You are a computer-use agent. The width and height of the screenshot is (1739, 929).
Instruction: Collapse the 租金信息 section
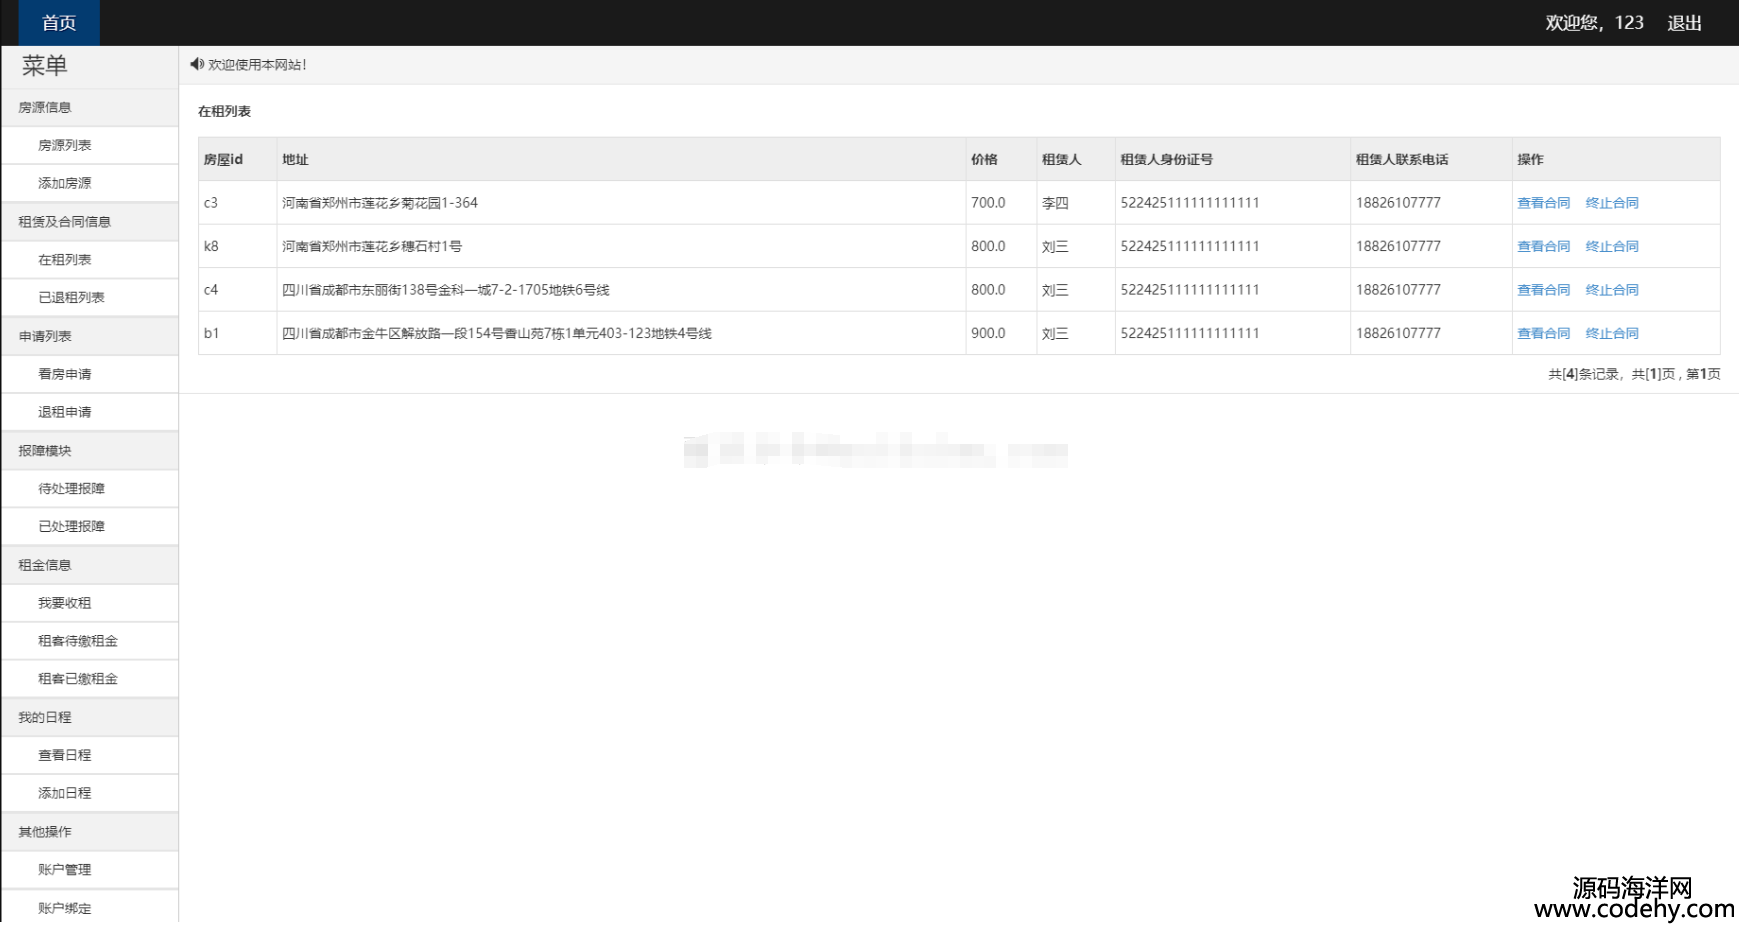click(90, 565)
